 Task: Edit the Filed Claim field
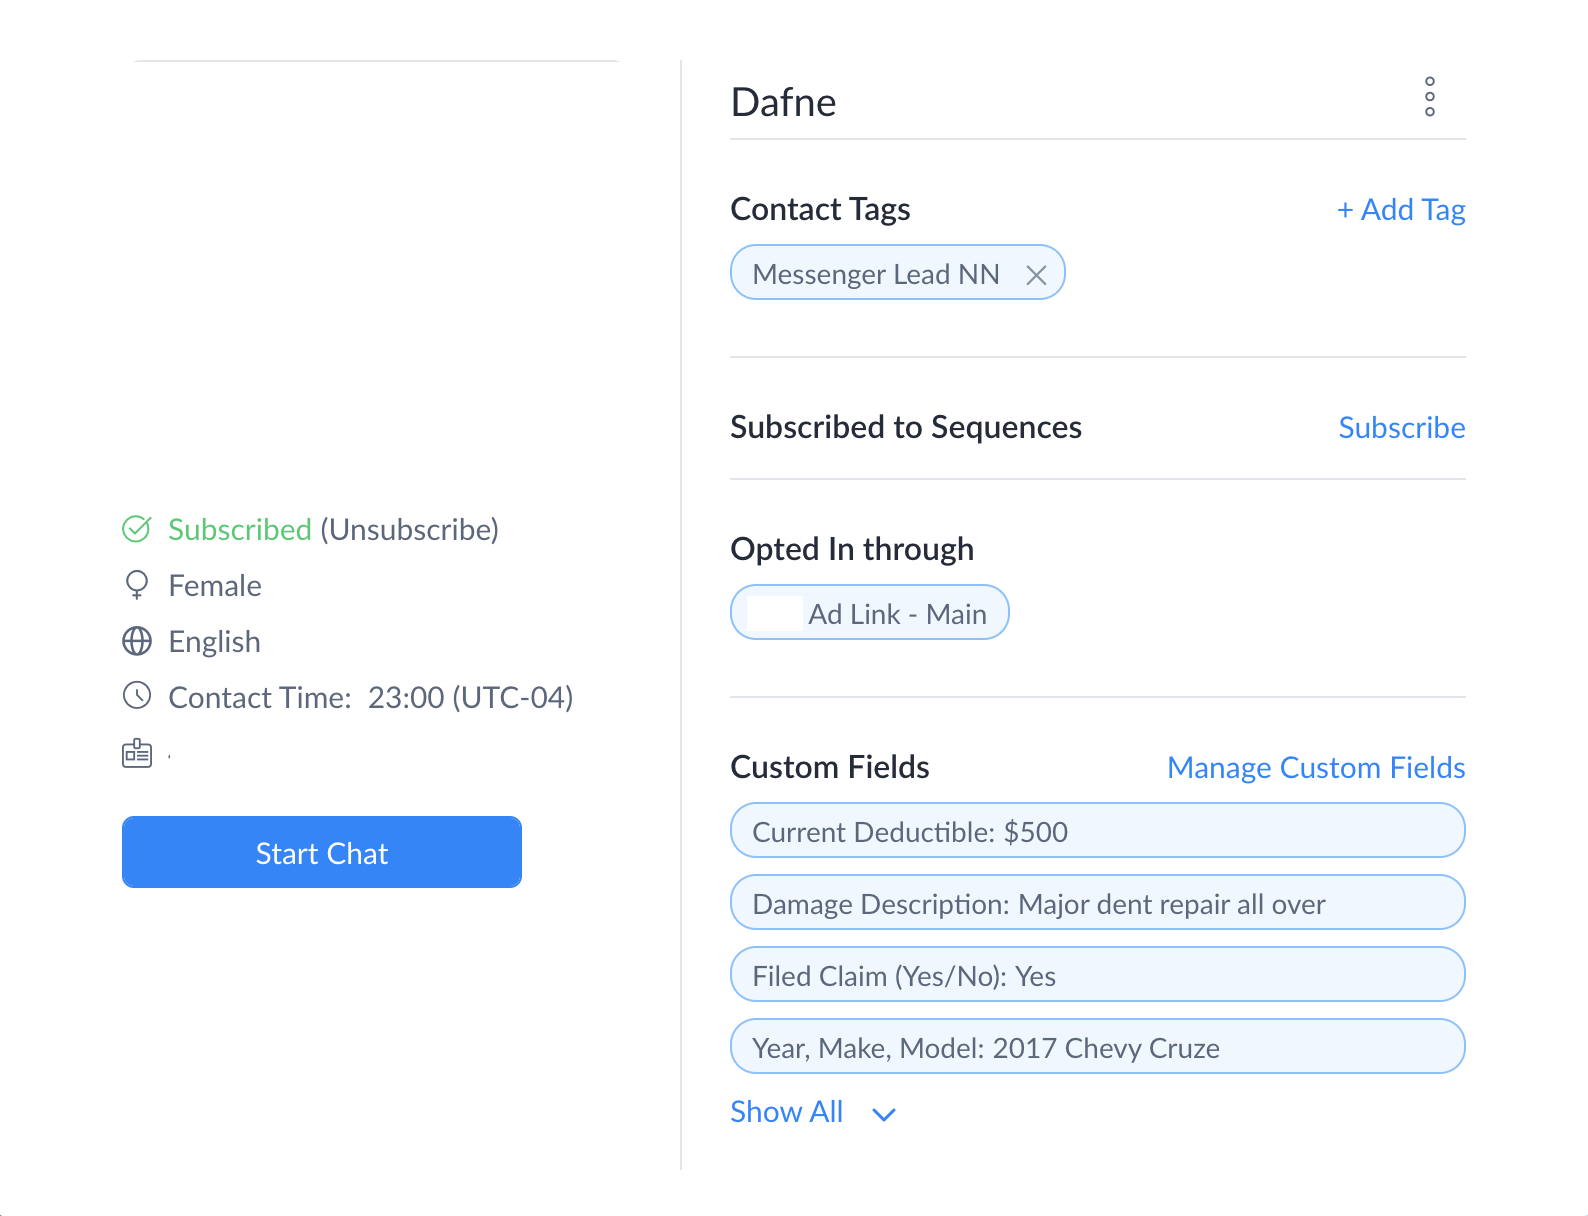click(1097, 975)
